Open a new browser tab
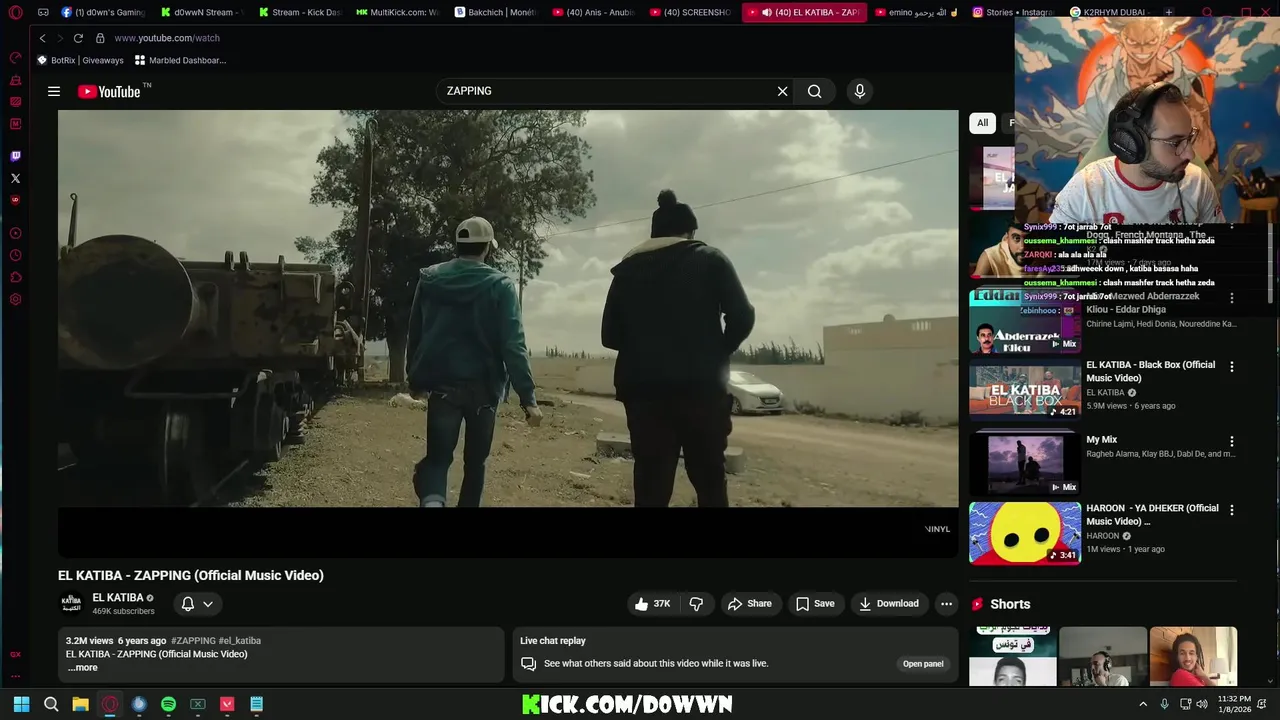The width and height of the screenshot is (1280, 720). coord(1169,12)
